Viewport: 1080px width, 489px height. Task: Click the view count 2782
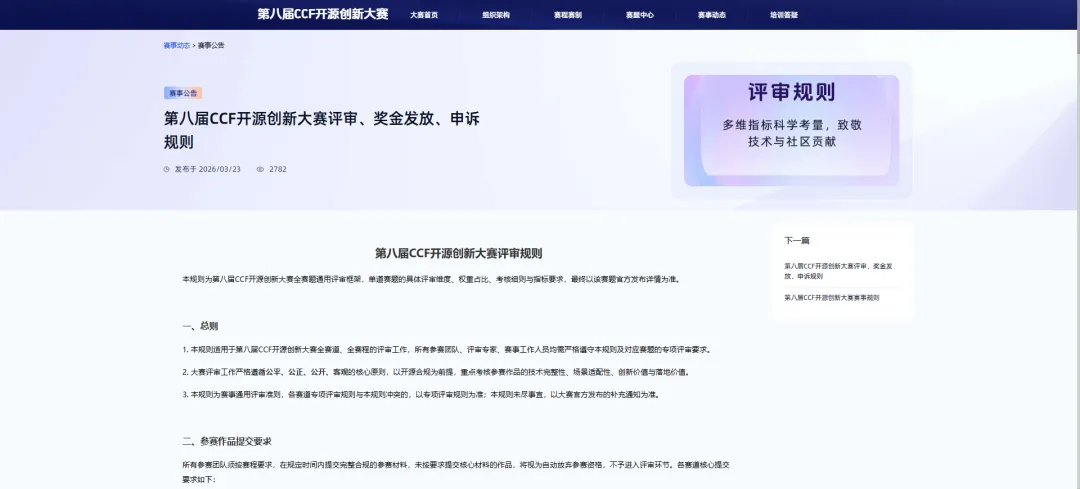[x=278, y=169]
